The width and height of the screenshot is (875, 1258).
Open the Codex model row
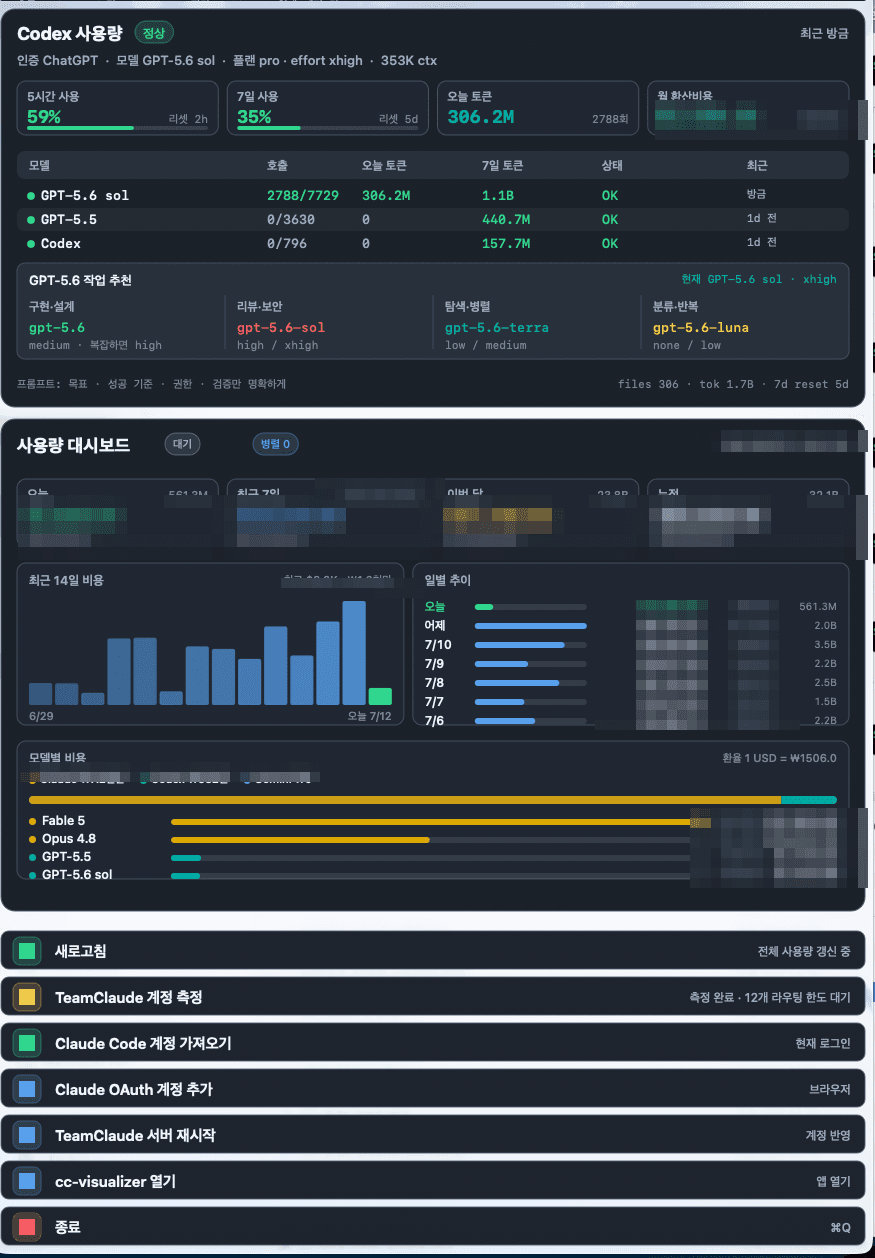(433, 243)
